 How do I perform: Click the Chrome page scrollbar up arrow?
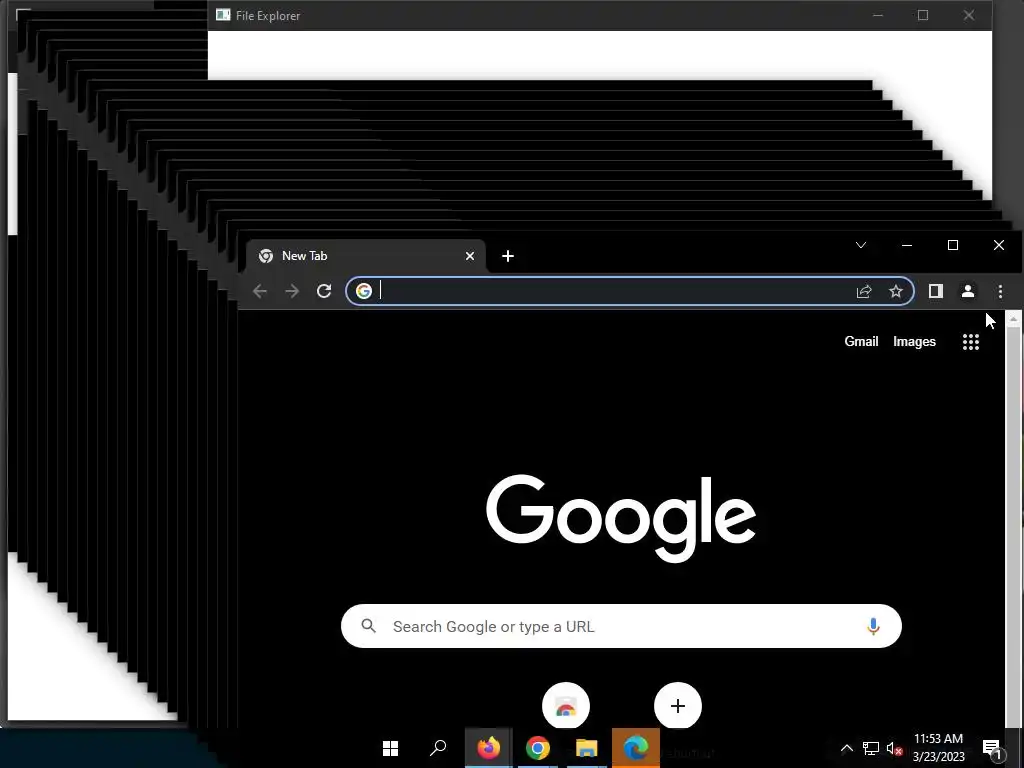[1014, 319]
